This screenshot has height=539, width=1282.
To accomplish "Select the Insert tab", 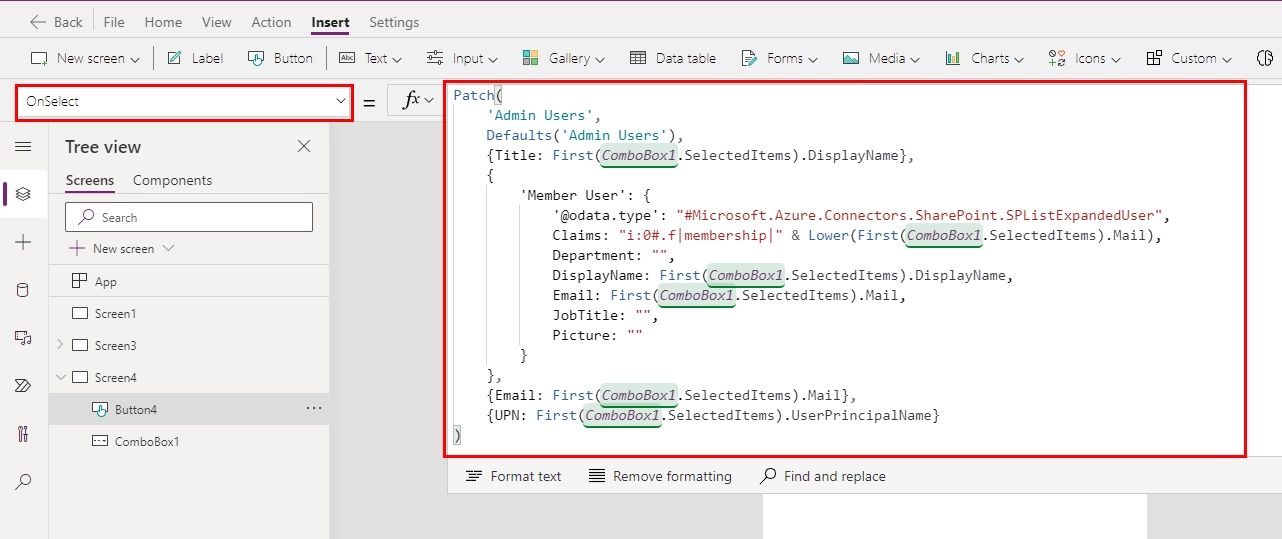I will [330, 22].
